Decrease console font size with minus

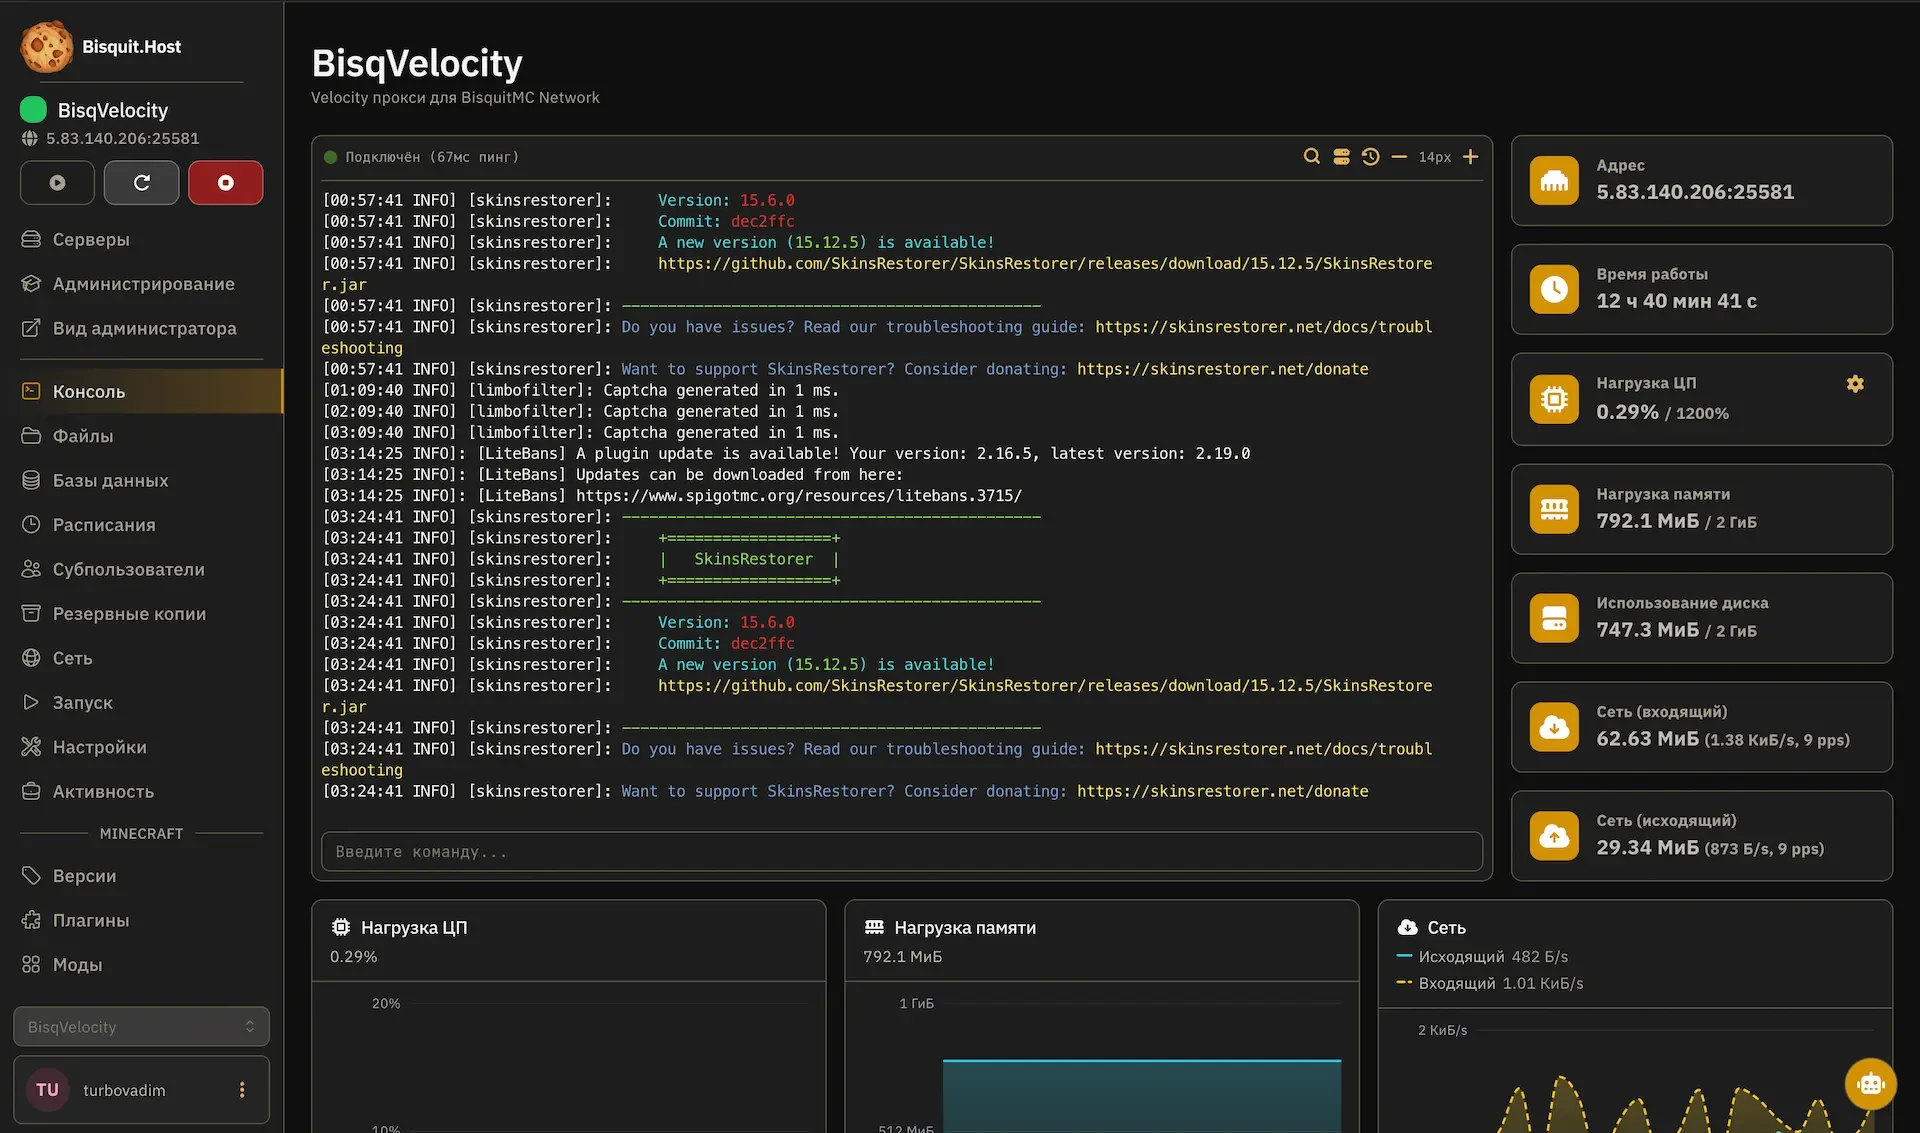(1399, 157)
